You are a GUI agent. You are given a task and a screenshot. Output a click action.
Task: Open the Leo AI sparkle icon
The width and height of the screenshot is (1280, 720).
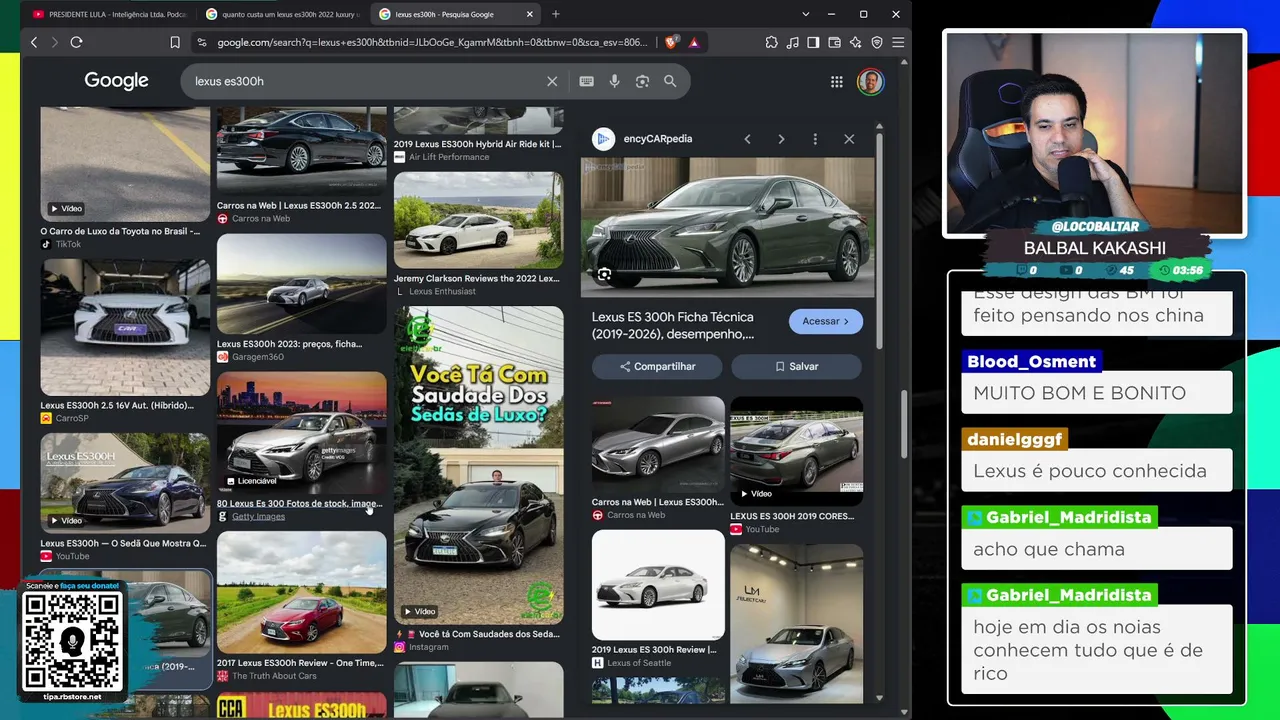(856, 42)
